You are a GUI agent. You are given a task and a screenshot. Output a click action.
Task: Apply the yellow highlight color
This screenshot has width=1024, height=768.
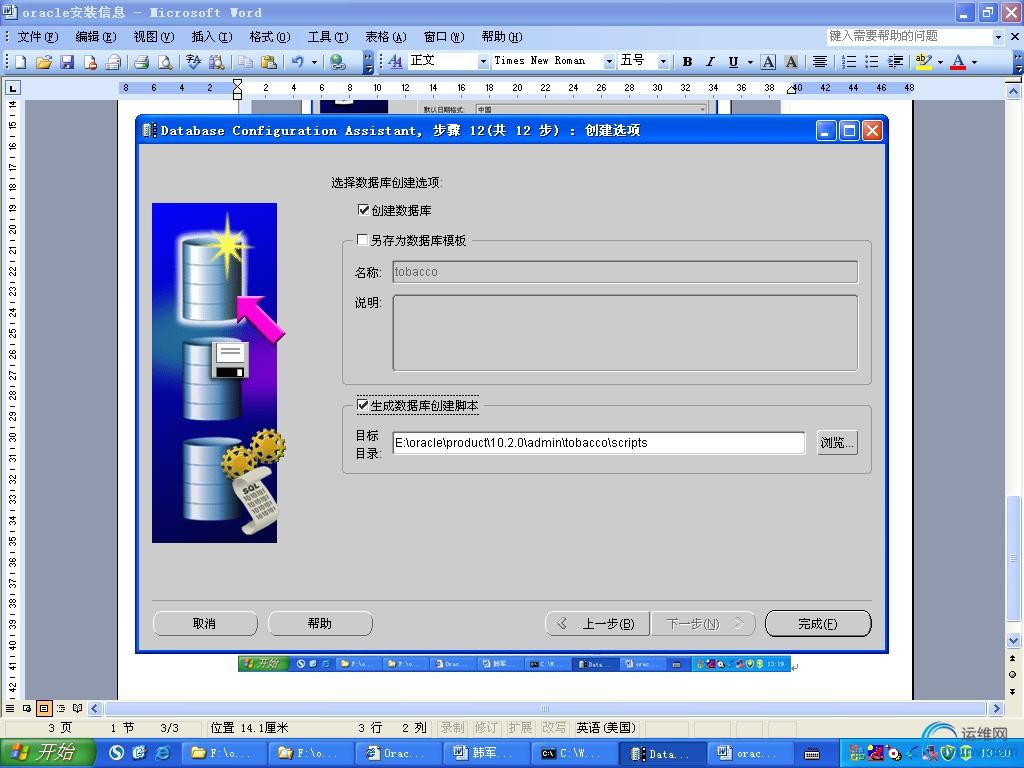pos(923,61)
